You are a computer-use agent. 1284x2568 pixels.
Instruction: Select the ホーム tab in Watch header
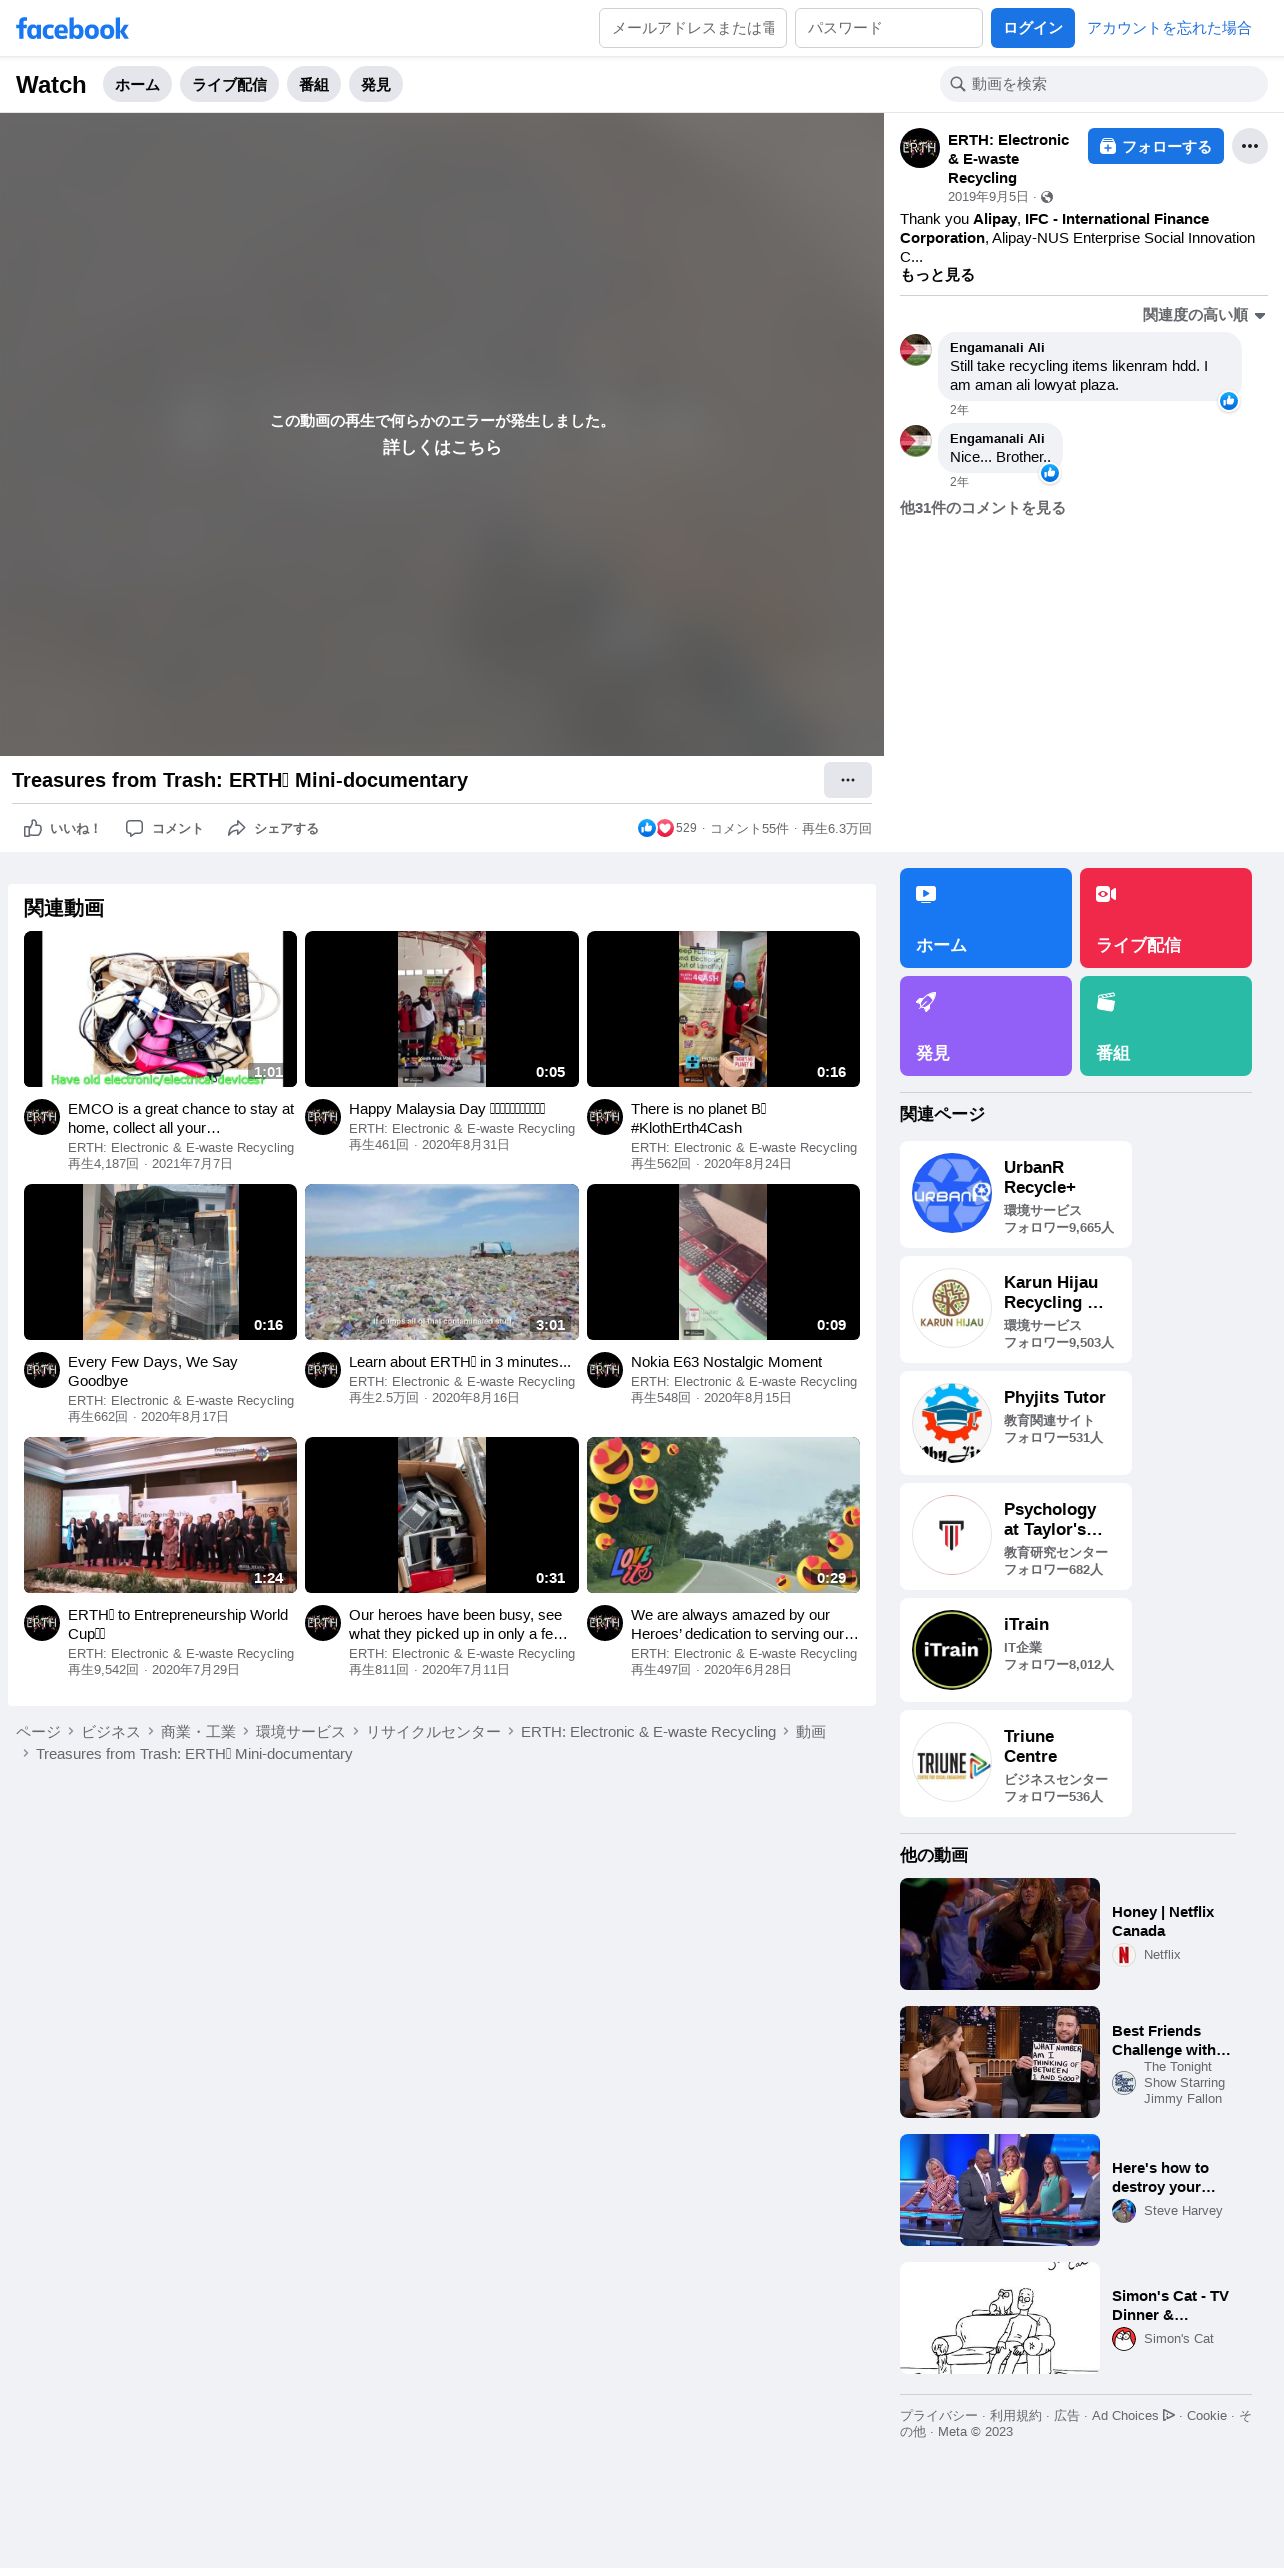click(x=137, y=84)
